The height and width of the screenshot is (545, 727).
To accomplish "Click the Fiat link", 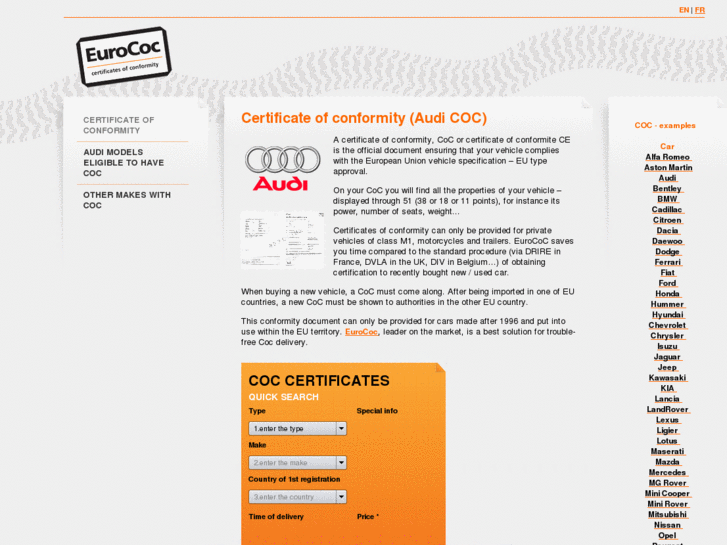I will 668,273.
